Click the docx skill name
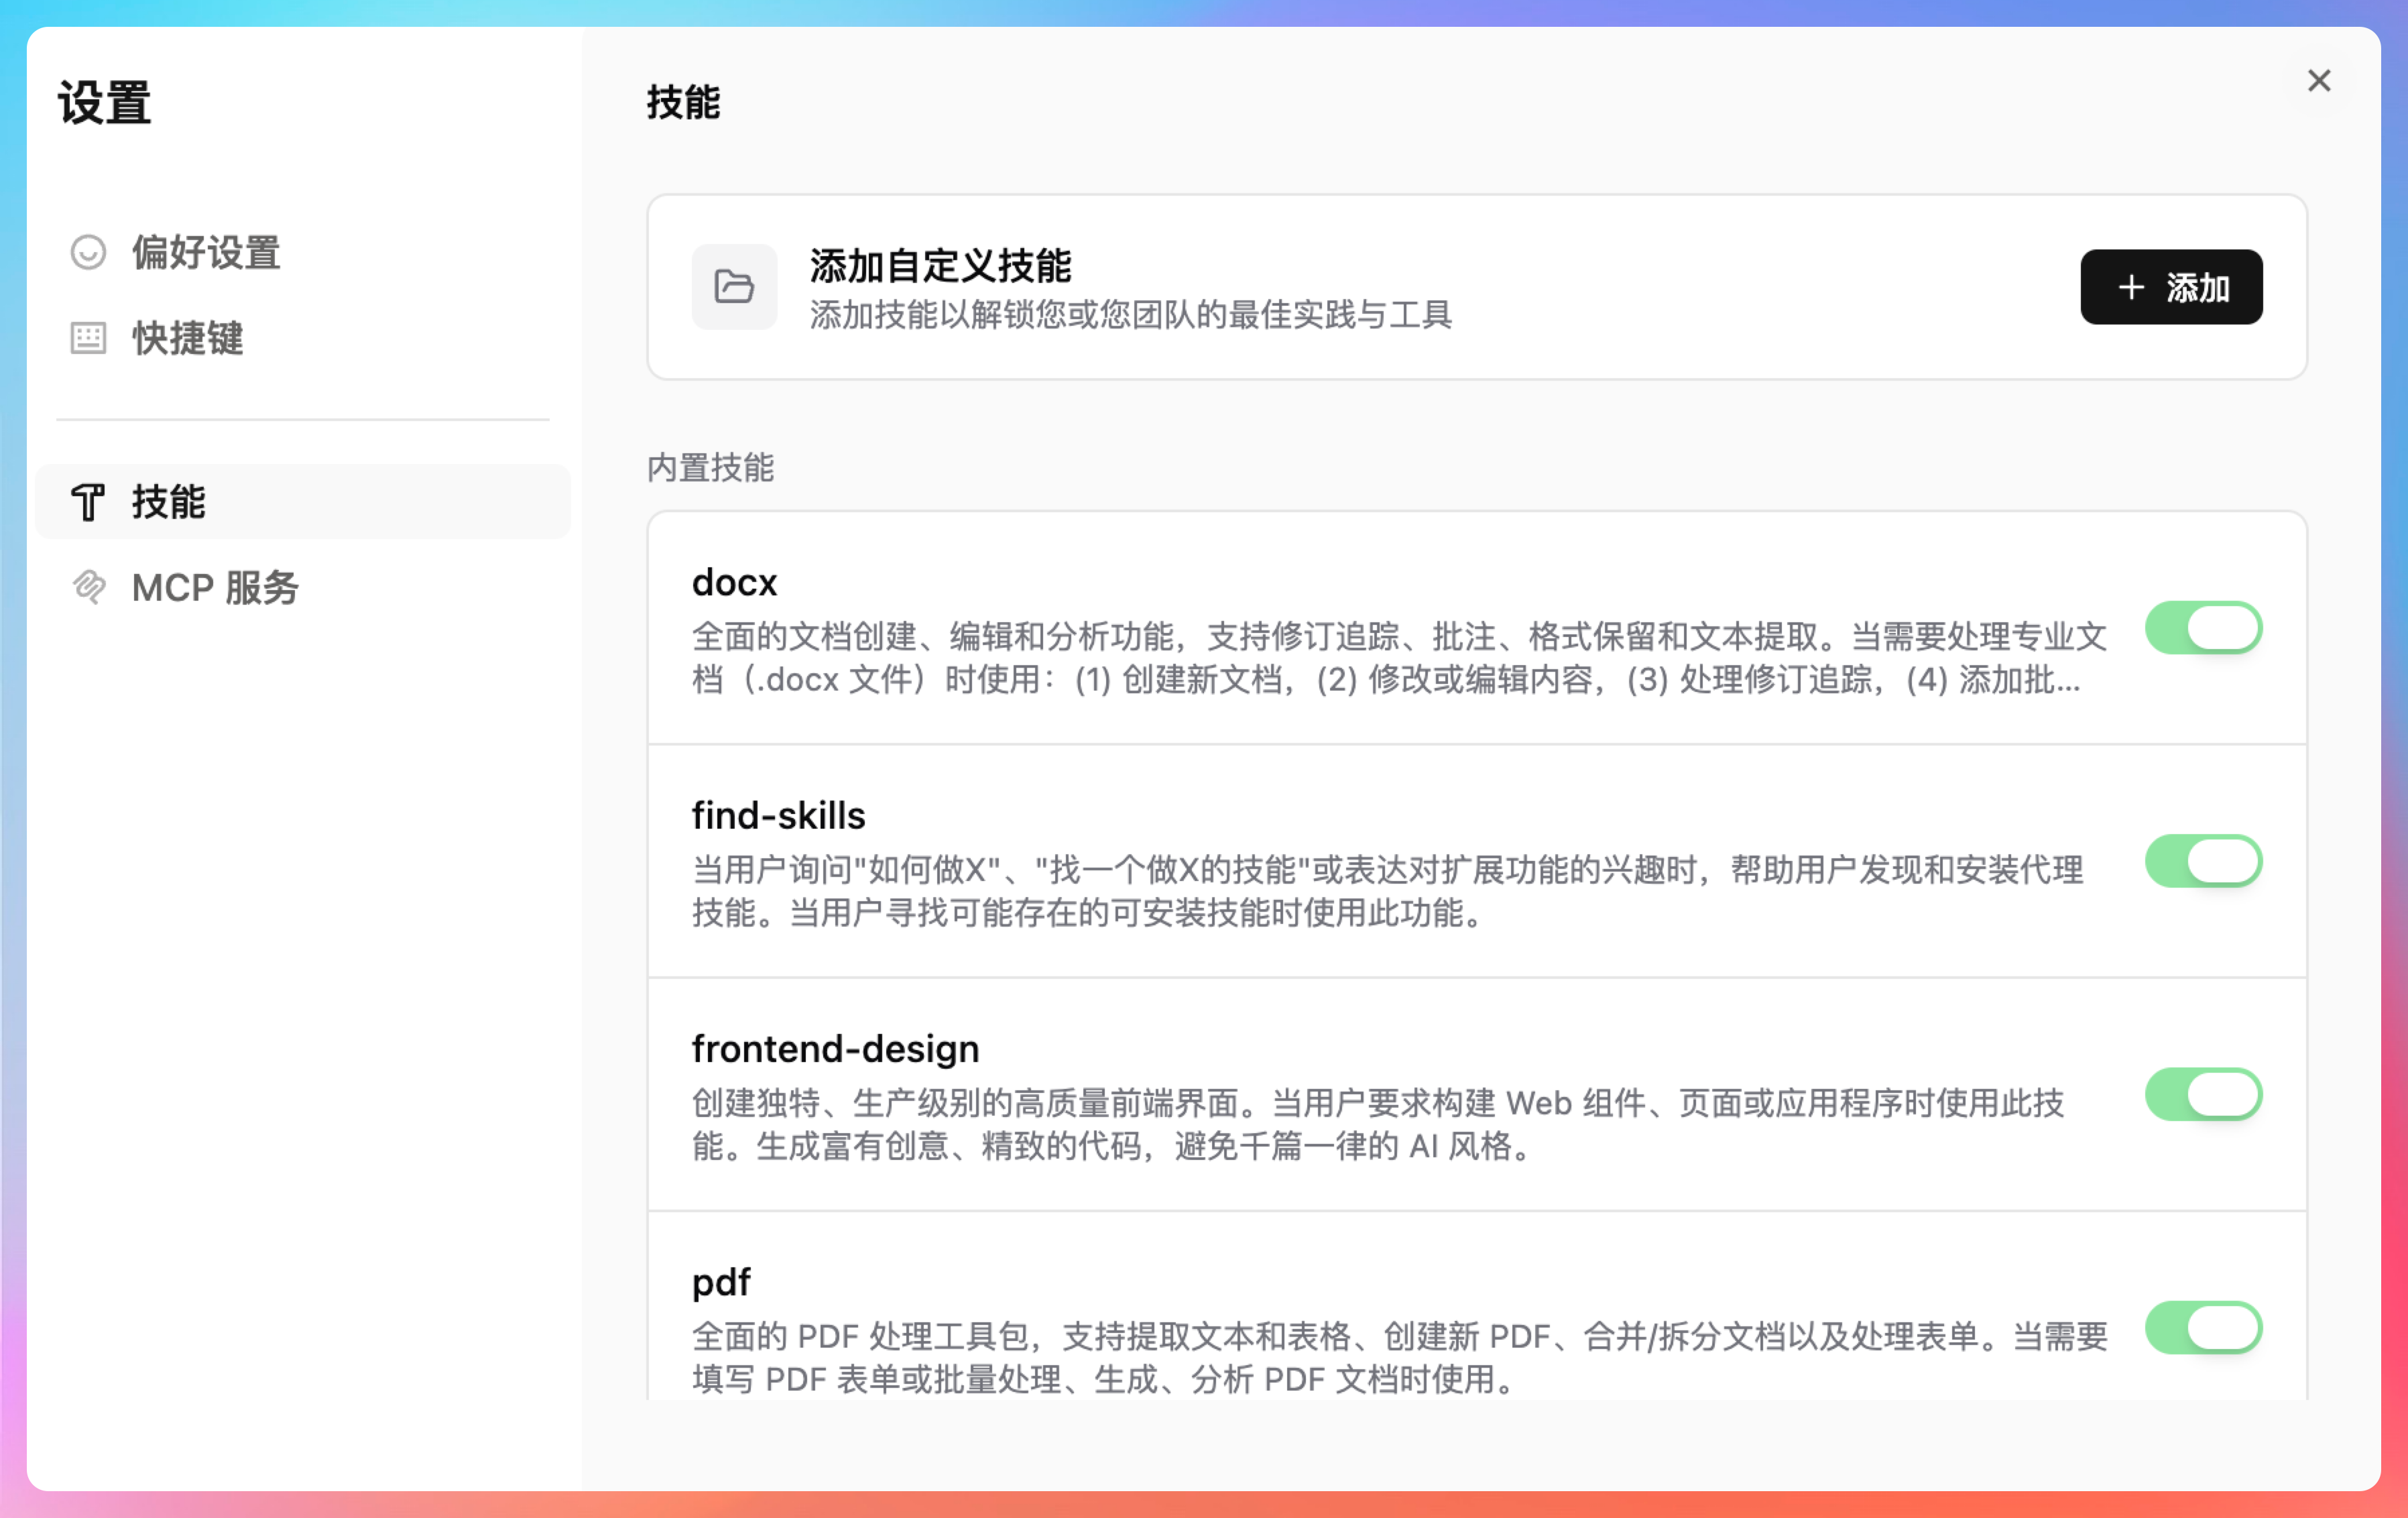Screen dimensions: 2408x1518 tap(734, 582)
